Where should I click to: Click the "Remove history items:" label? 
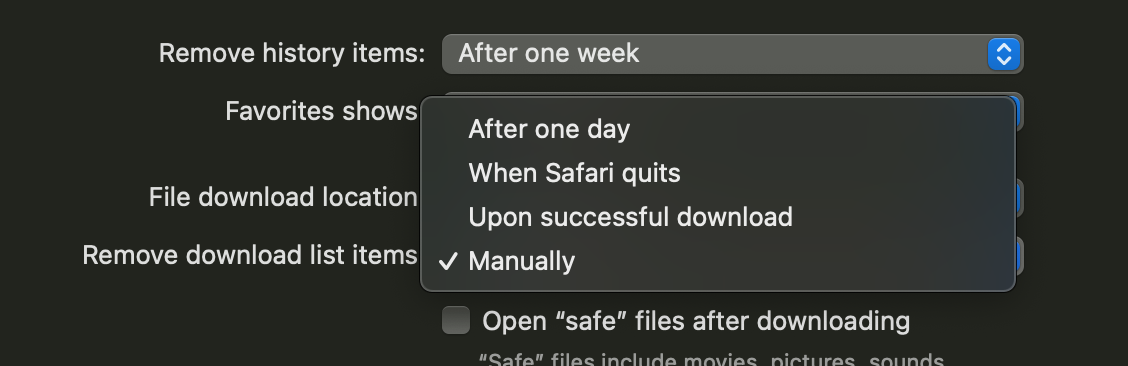pos(291,54)
